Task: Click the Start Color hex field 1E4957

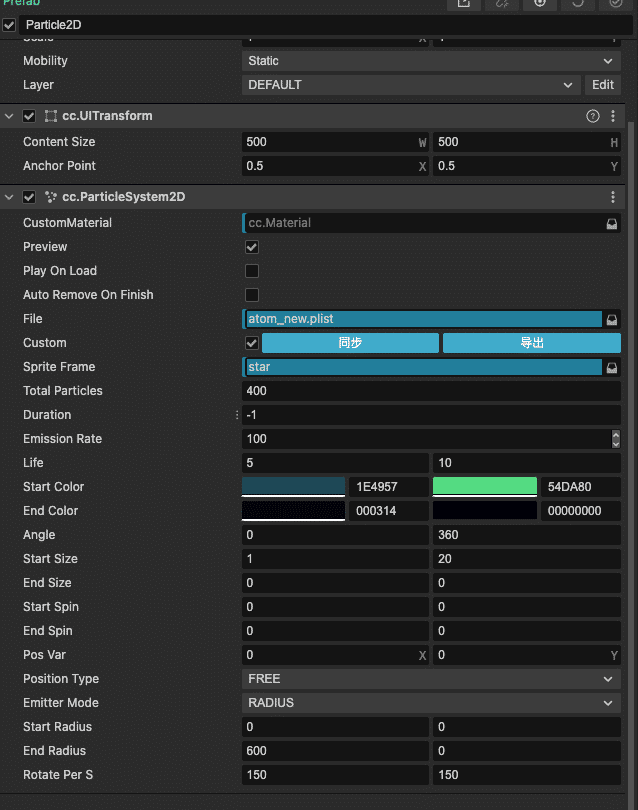Action: (388, 487)
